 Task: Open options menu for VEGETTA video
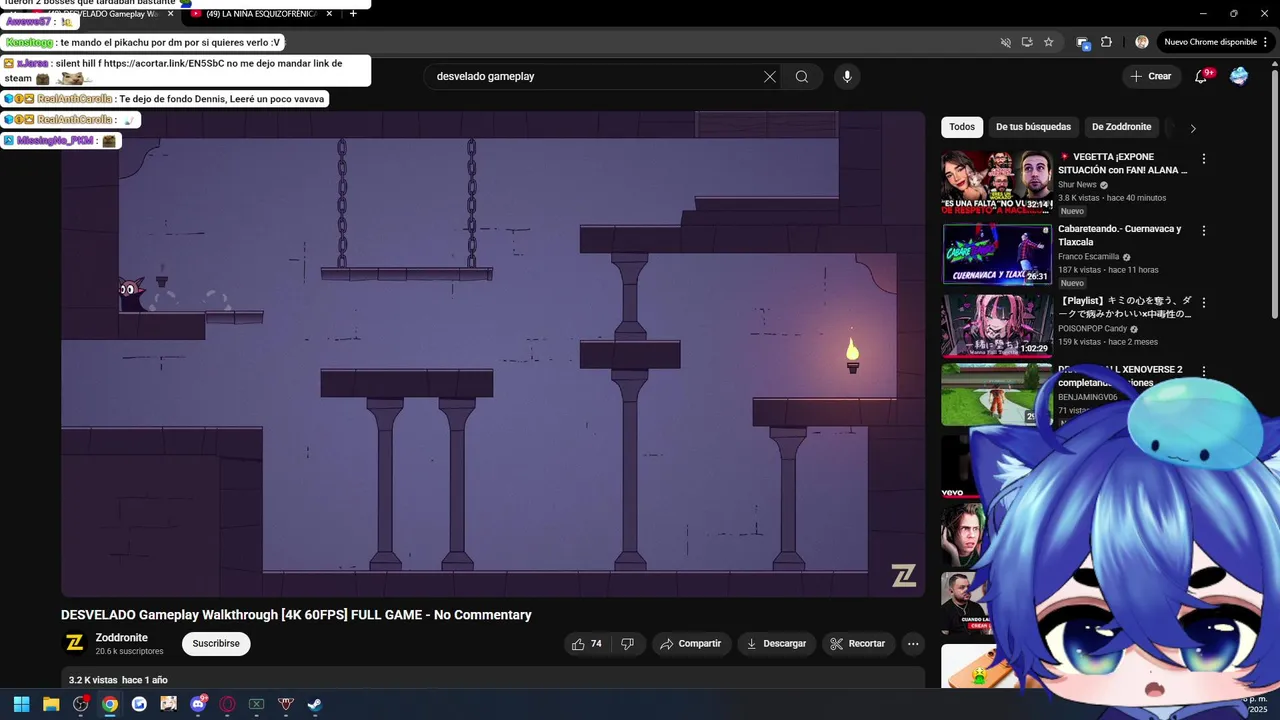pyautogui.click(x=1204, y=159)
